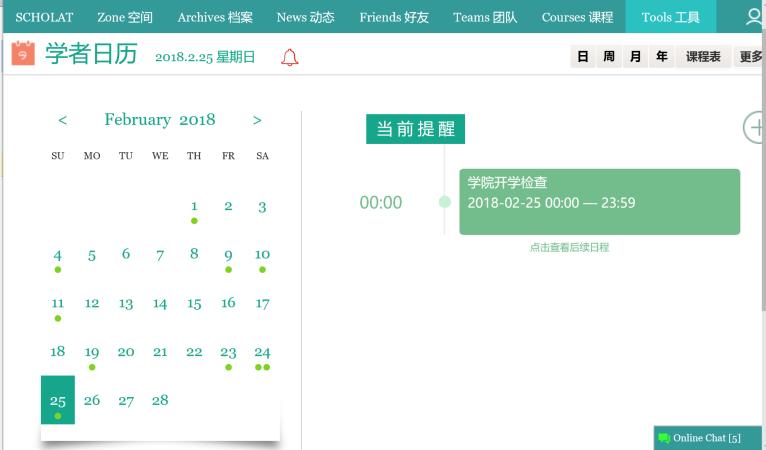Select February 6 in calendar

pyautogui.click(x=126, y=254)
